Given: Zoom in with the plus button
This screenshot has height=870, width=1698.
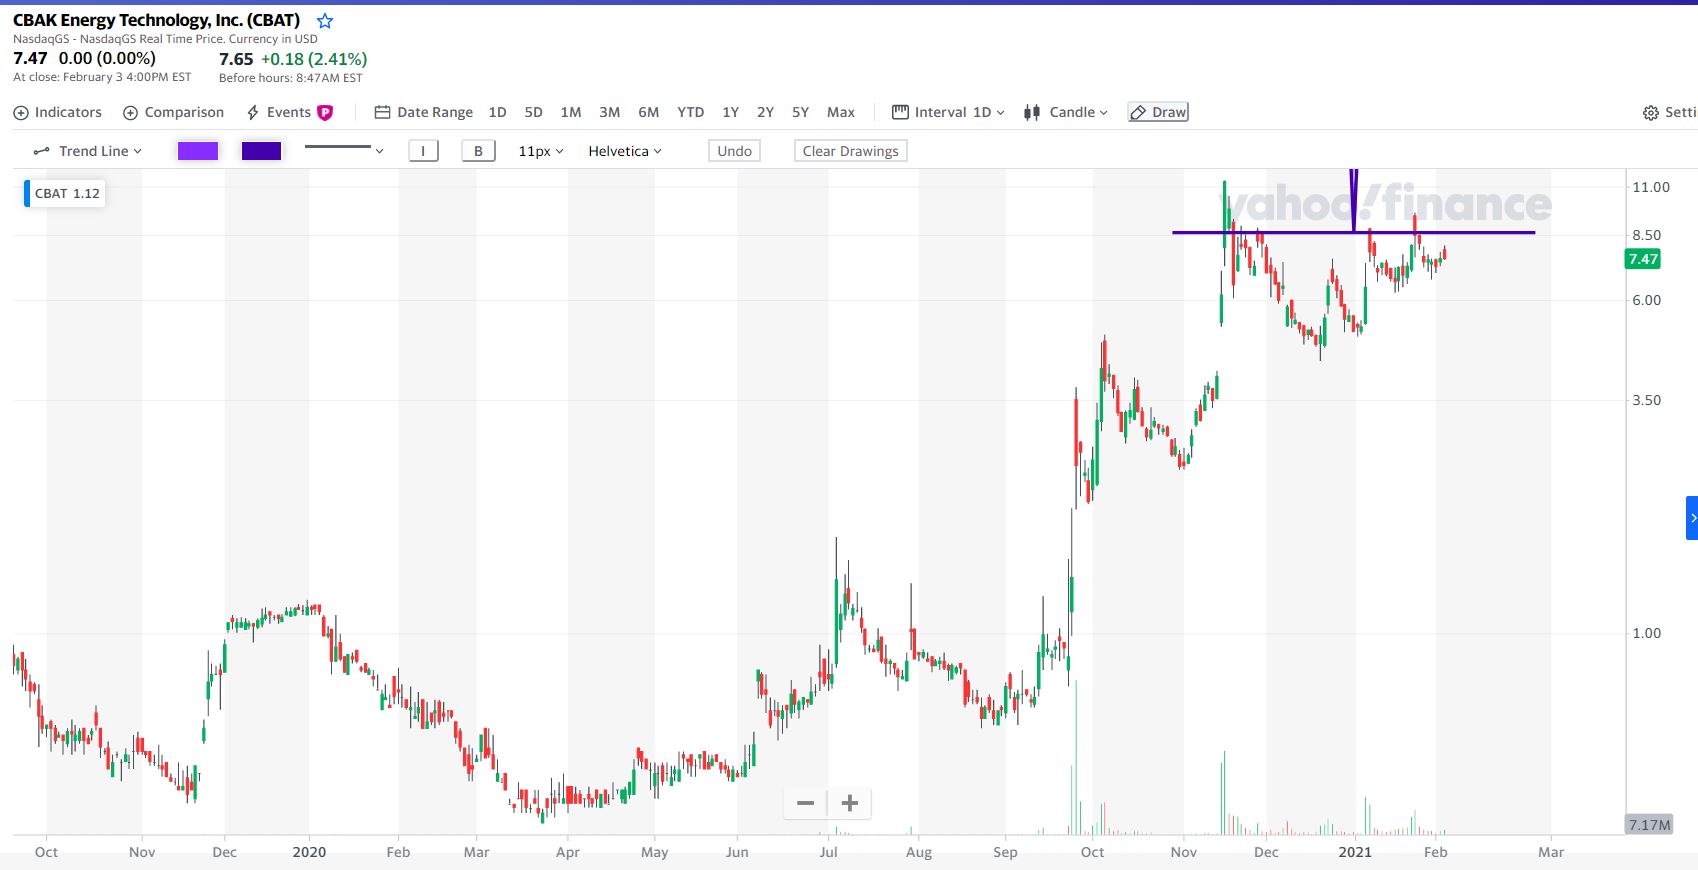Looking at the screenshot, I should pyautogui.click(x=850, y=803).
